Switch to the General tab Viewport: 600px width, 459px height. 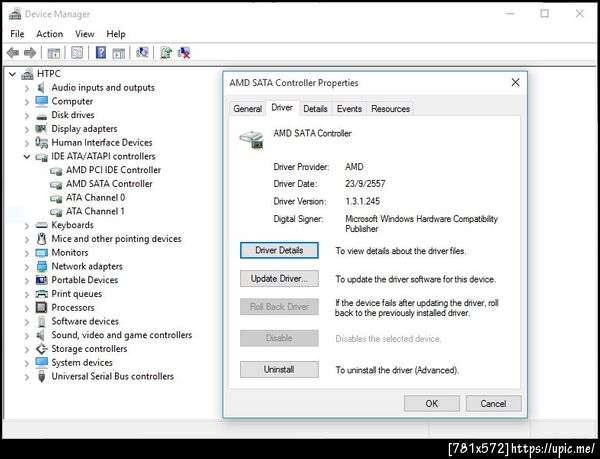[248, 109]
